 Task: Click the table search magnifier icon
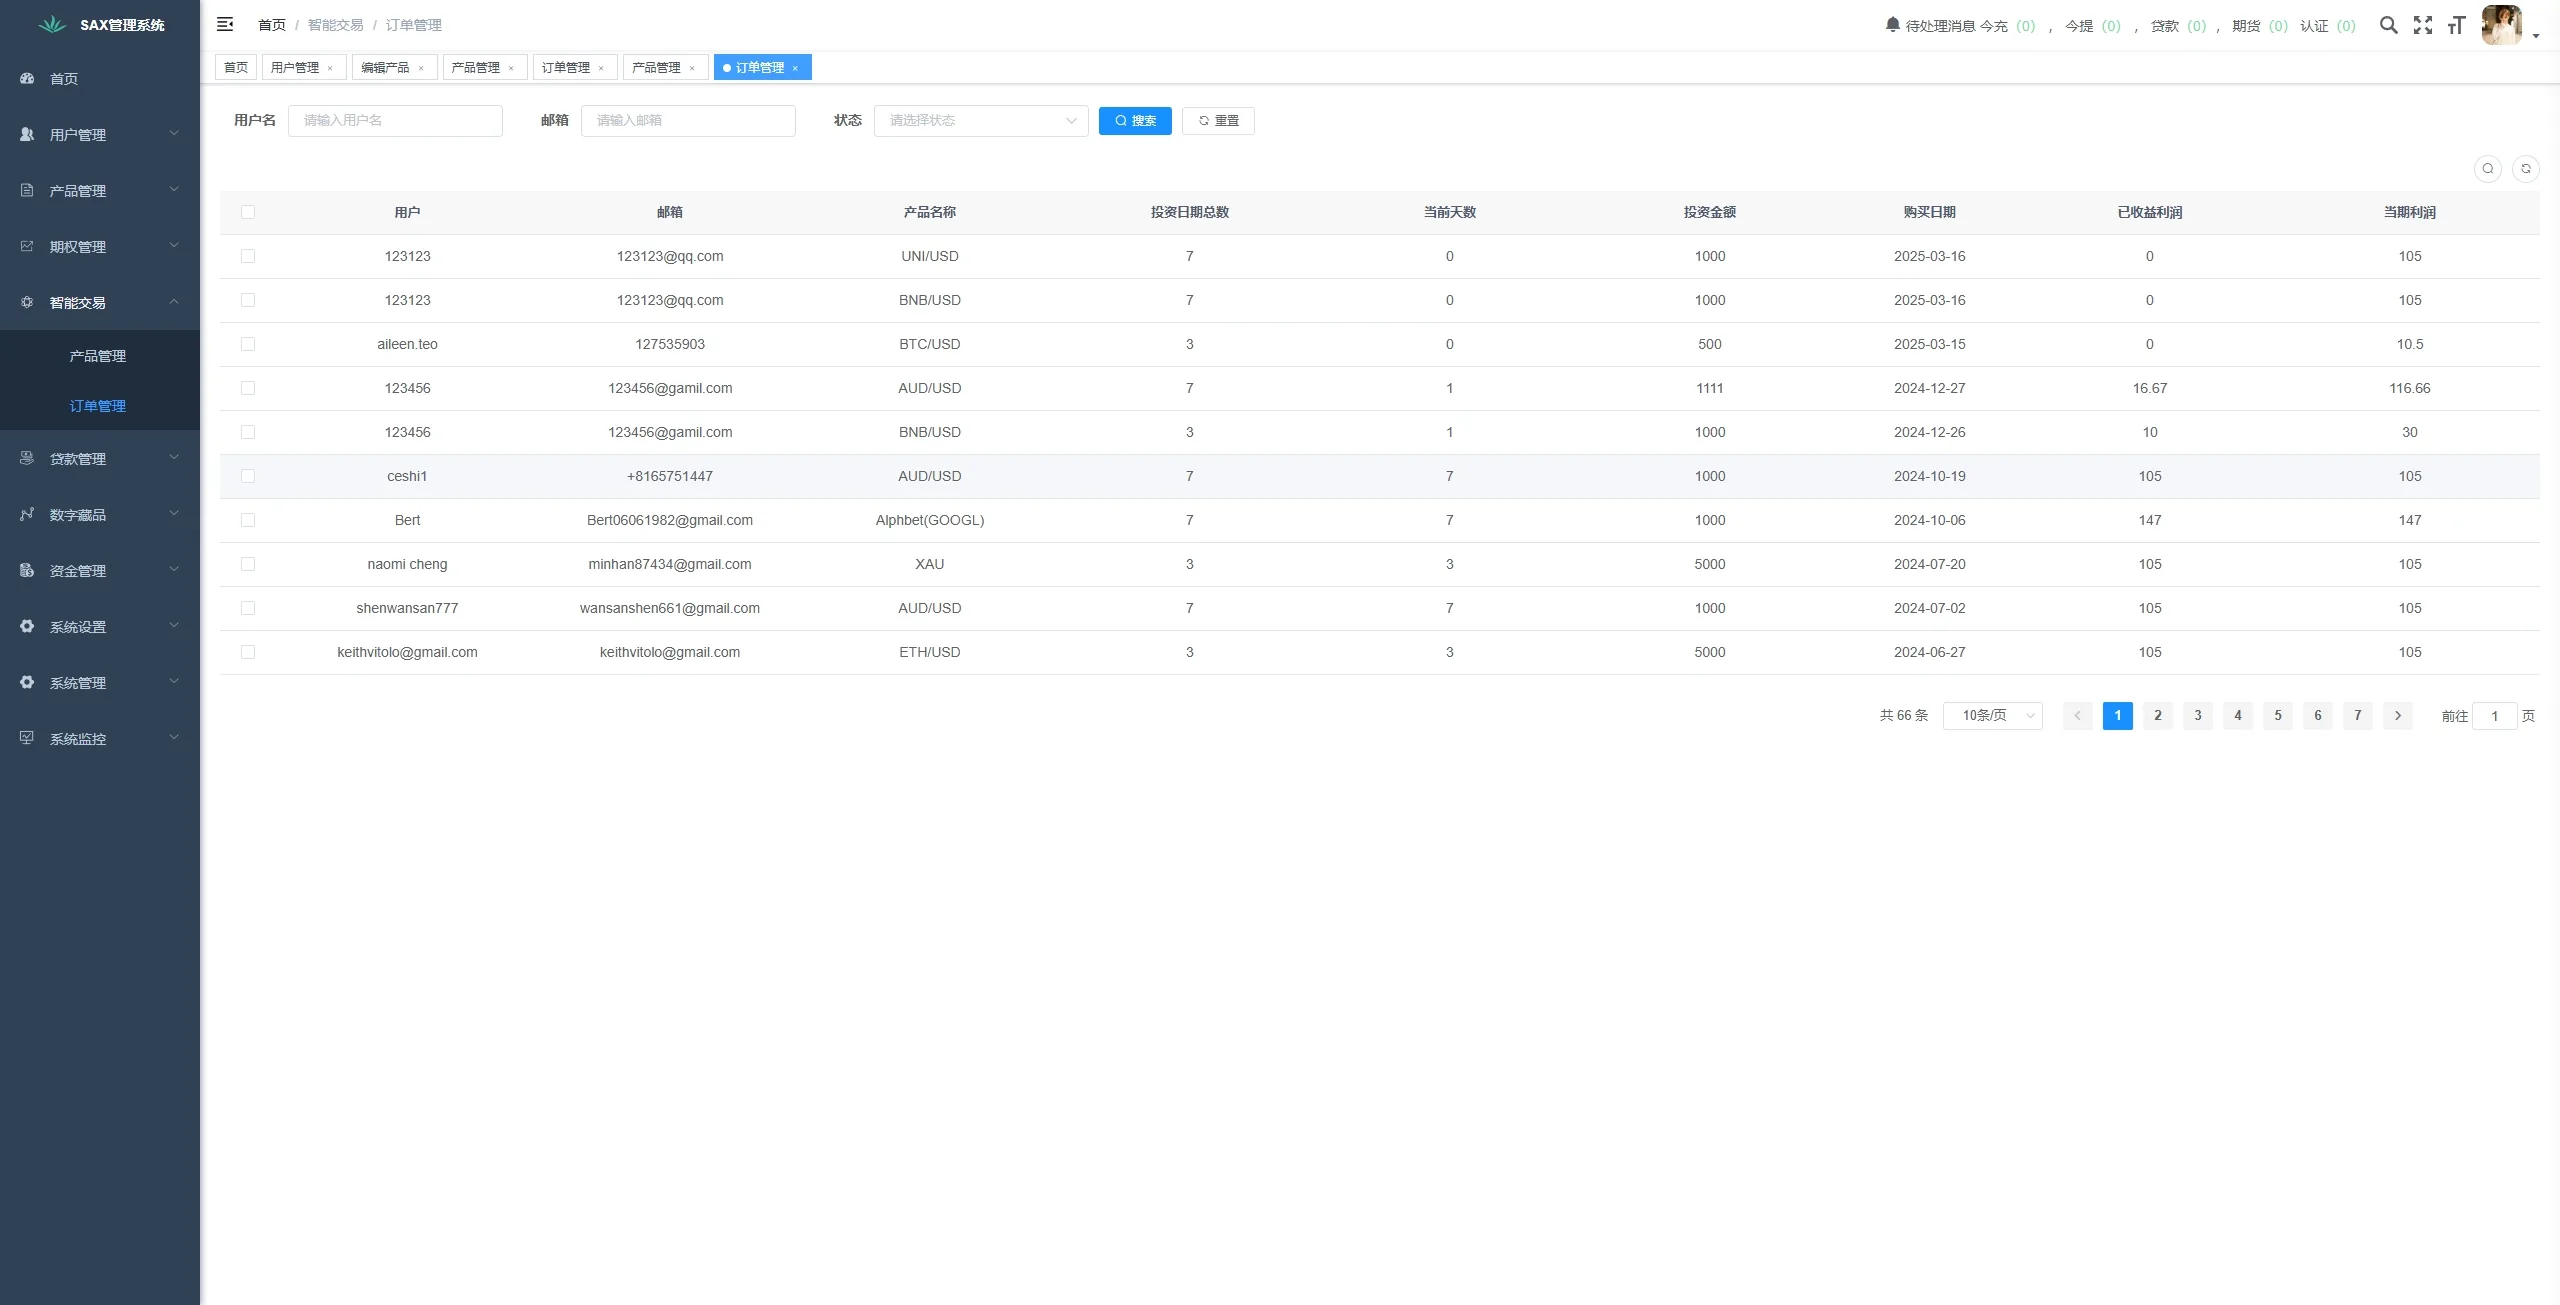2487,168
